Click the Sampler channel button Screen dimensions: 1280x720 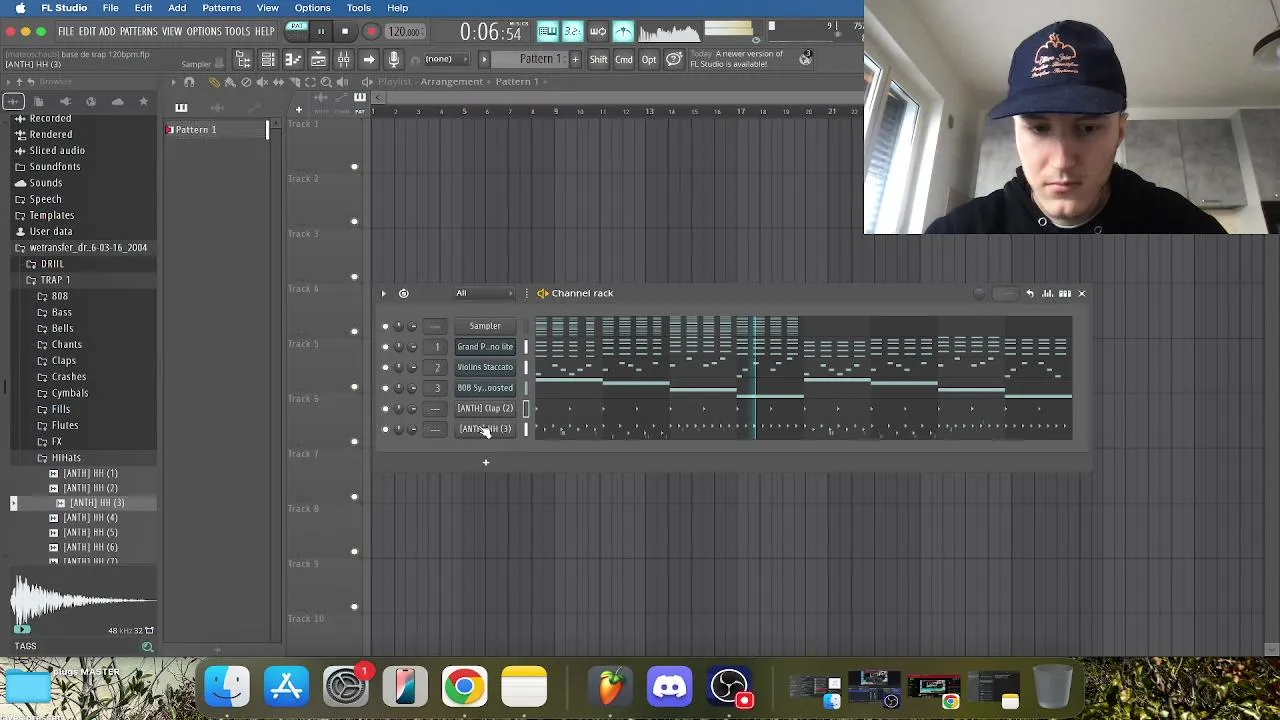pyautogui.click(x=485, y=326)
